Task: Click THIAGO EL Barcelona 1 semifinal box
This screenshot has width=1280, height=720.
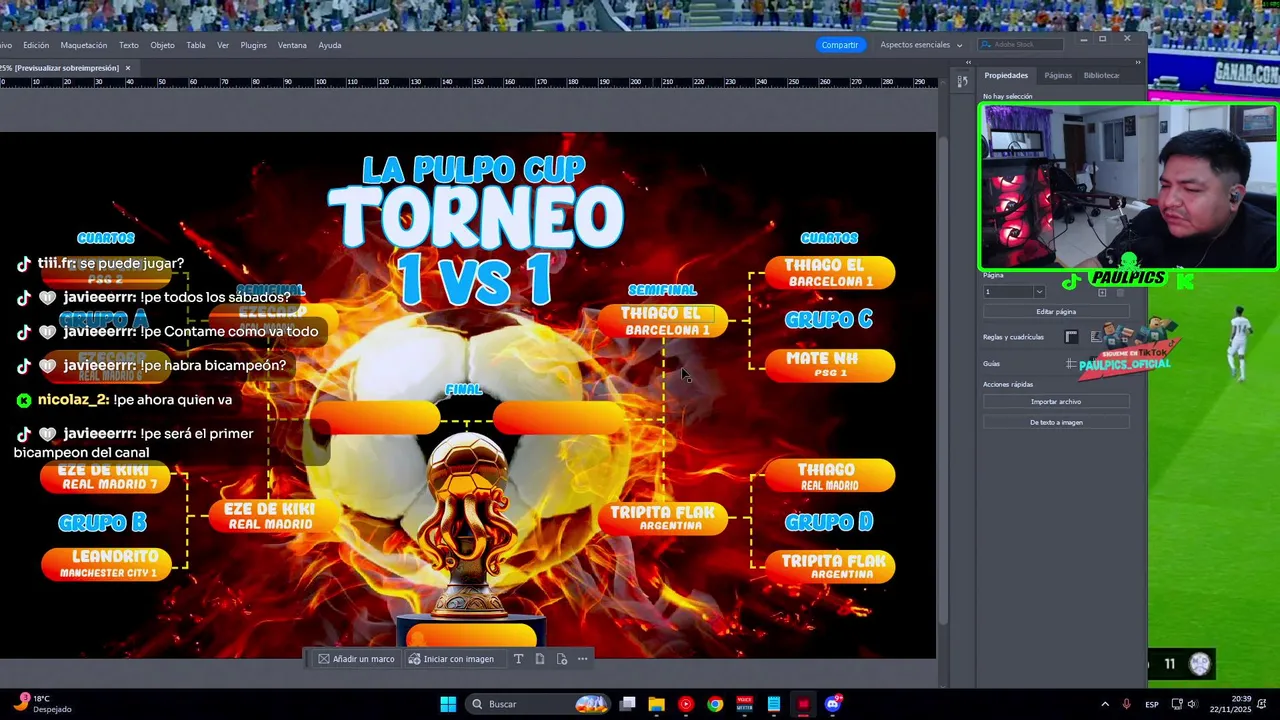Action: (x=662, y=321)
